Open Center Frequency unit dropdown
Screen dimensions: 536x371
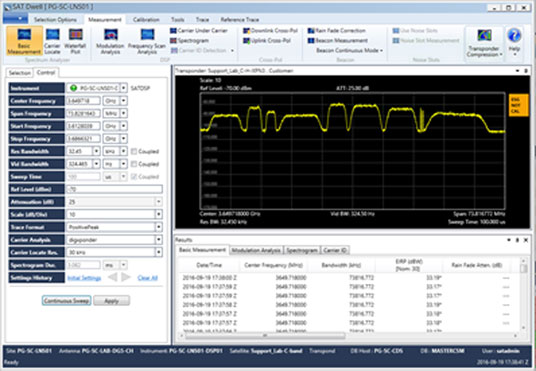pyautogui.click(x=123, y=101)
